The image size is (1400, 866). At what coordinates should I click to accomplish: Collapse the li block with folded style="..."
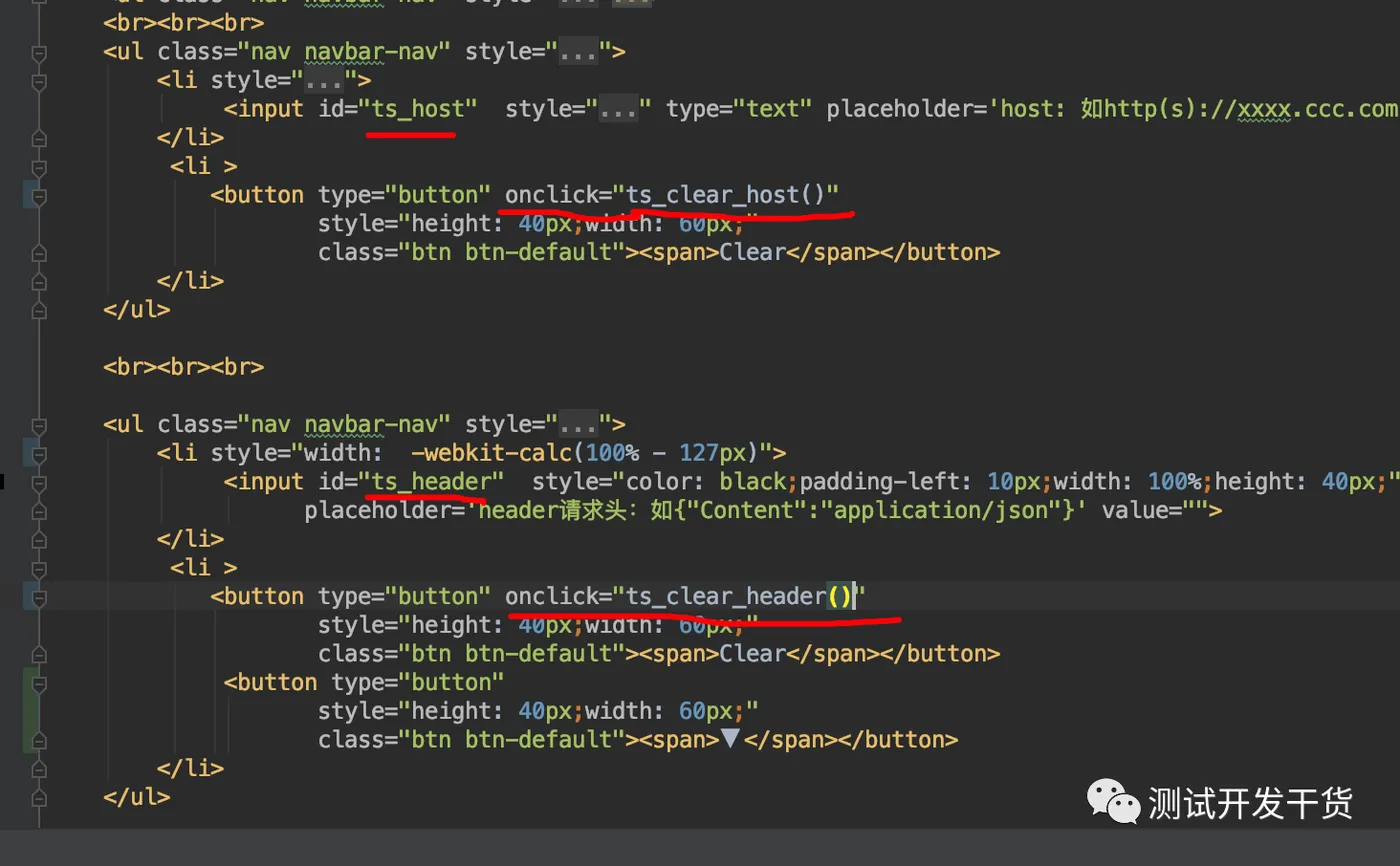coord(39,81)
